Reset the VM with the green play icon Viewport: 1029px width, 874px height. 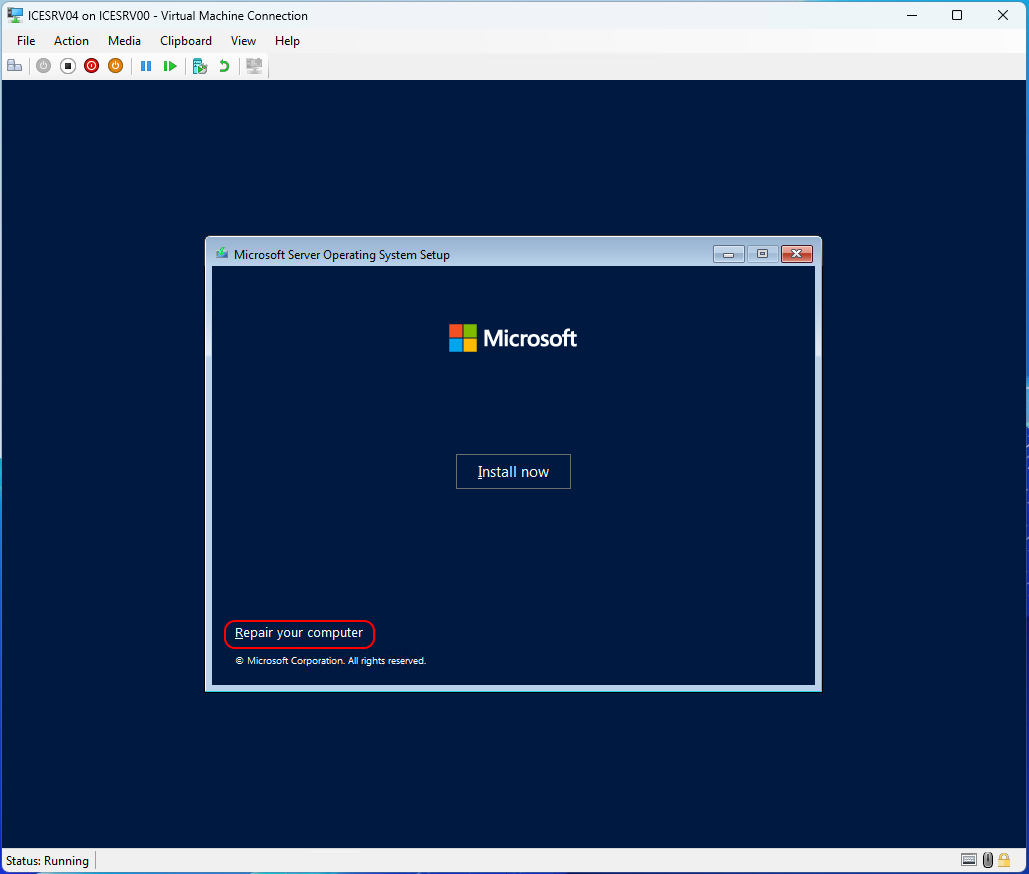pyautogui.click(x=170, y=66)
